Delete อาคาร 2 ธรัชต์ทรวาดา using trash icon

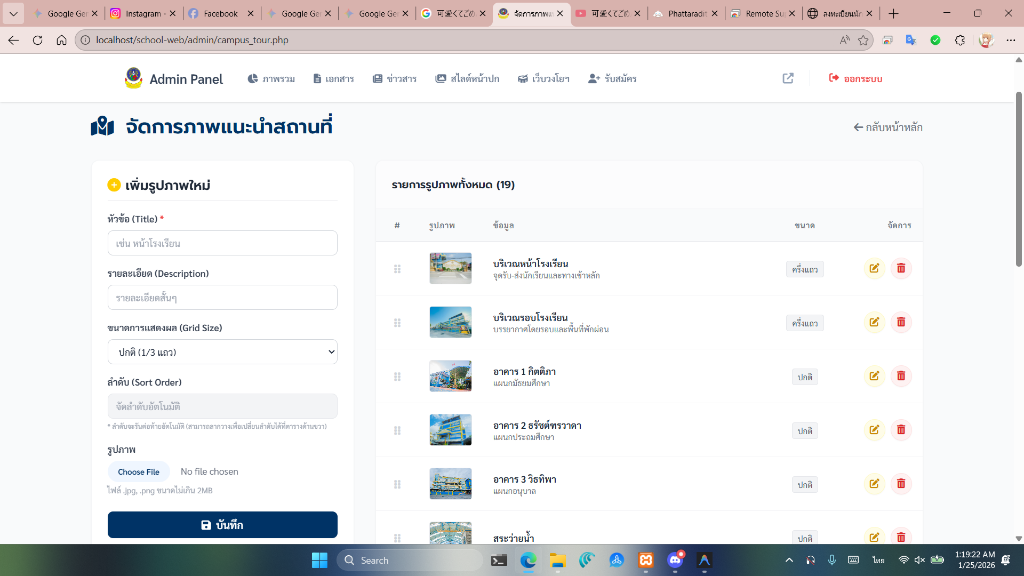click(x=902, y=430)
